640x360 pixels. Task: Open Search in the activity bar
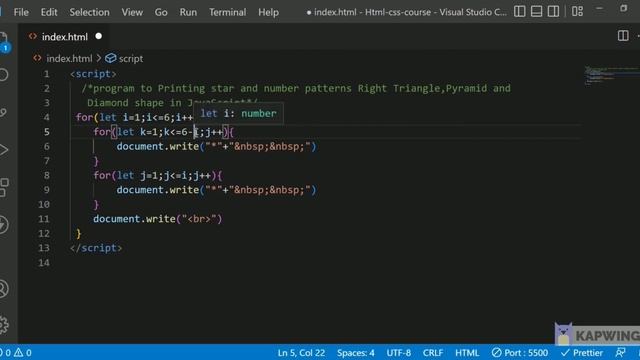point(4,75)
